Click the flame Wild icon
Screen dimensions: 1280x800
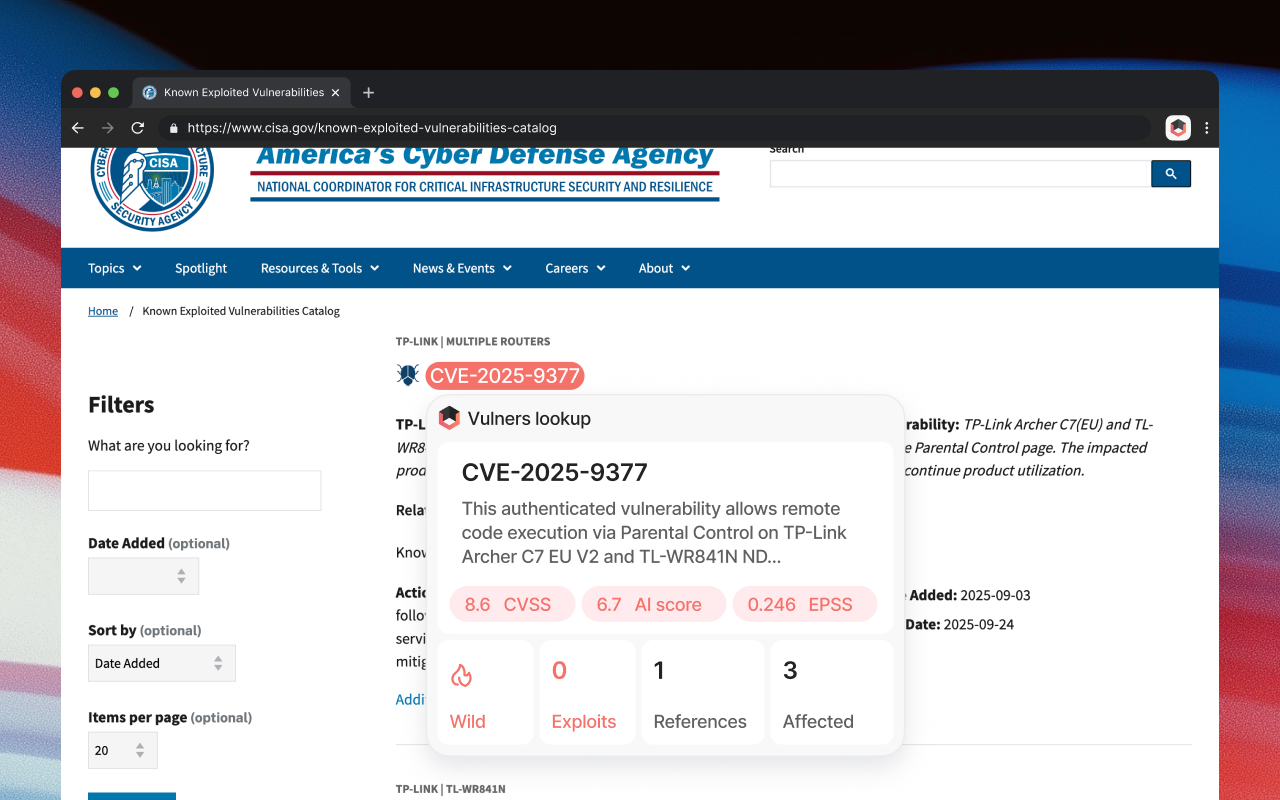pyautogui.click(x=461, y=676)
